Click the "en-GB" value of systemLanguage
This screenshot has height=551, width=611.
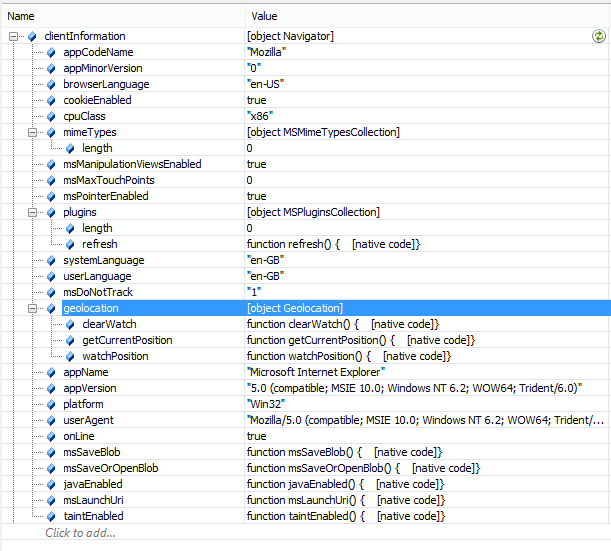point(265,260)
